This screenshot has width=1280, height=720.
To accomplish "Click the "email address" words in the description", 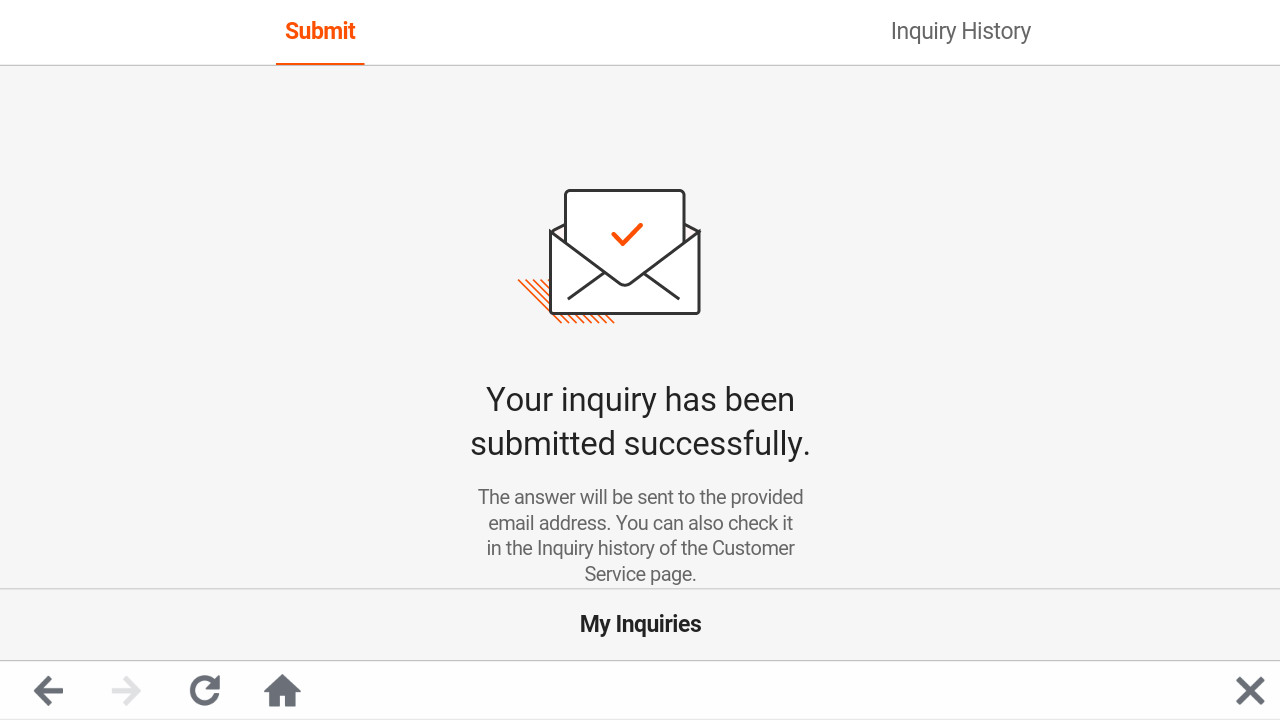I will pyautogui.click(x=547, y=523).
